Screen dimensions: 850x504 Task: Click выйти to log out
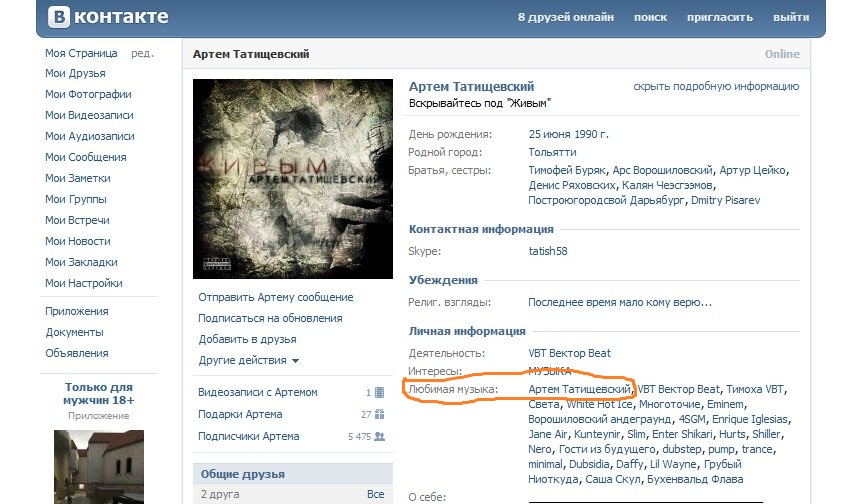pyautogui.click(x=791, y=17)
